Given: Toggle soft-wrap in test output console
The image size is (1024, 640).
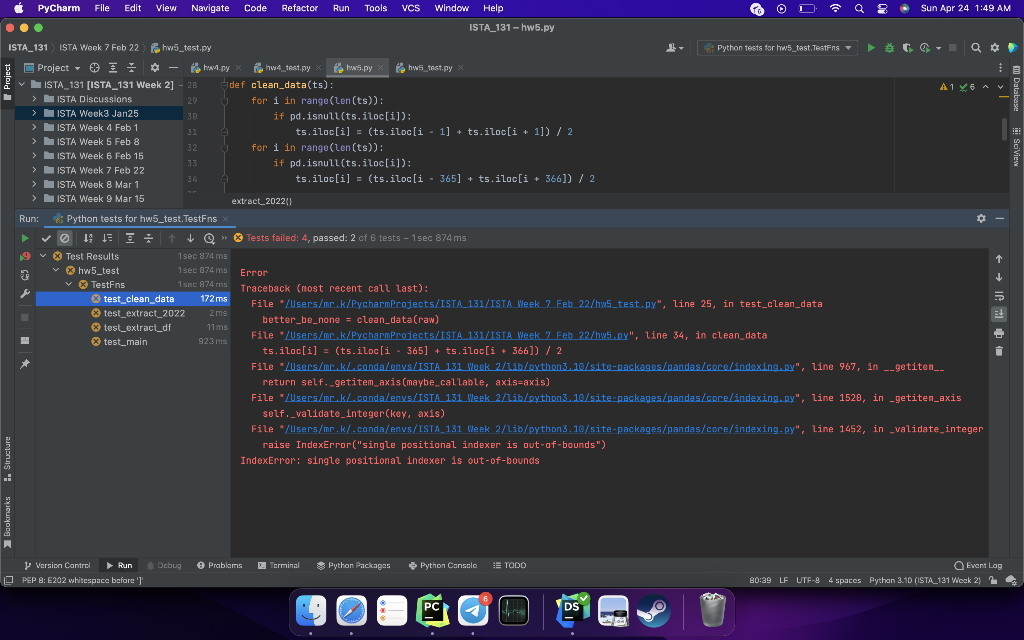Looking at the screenshot, I should pos(998,295).
